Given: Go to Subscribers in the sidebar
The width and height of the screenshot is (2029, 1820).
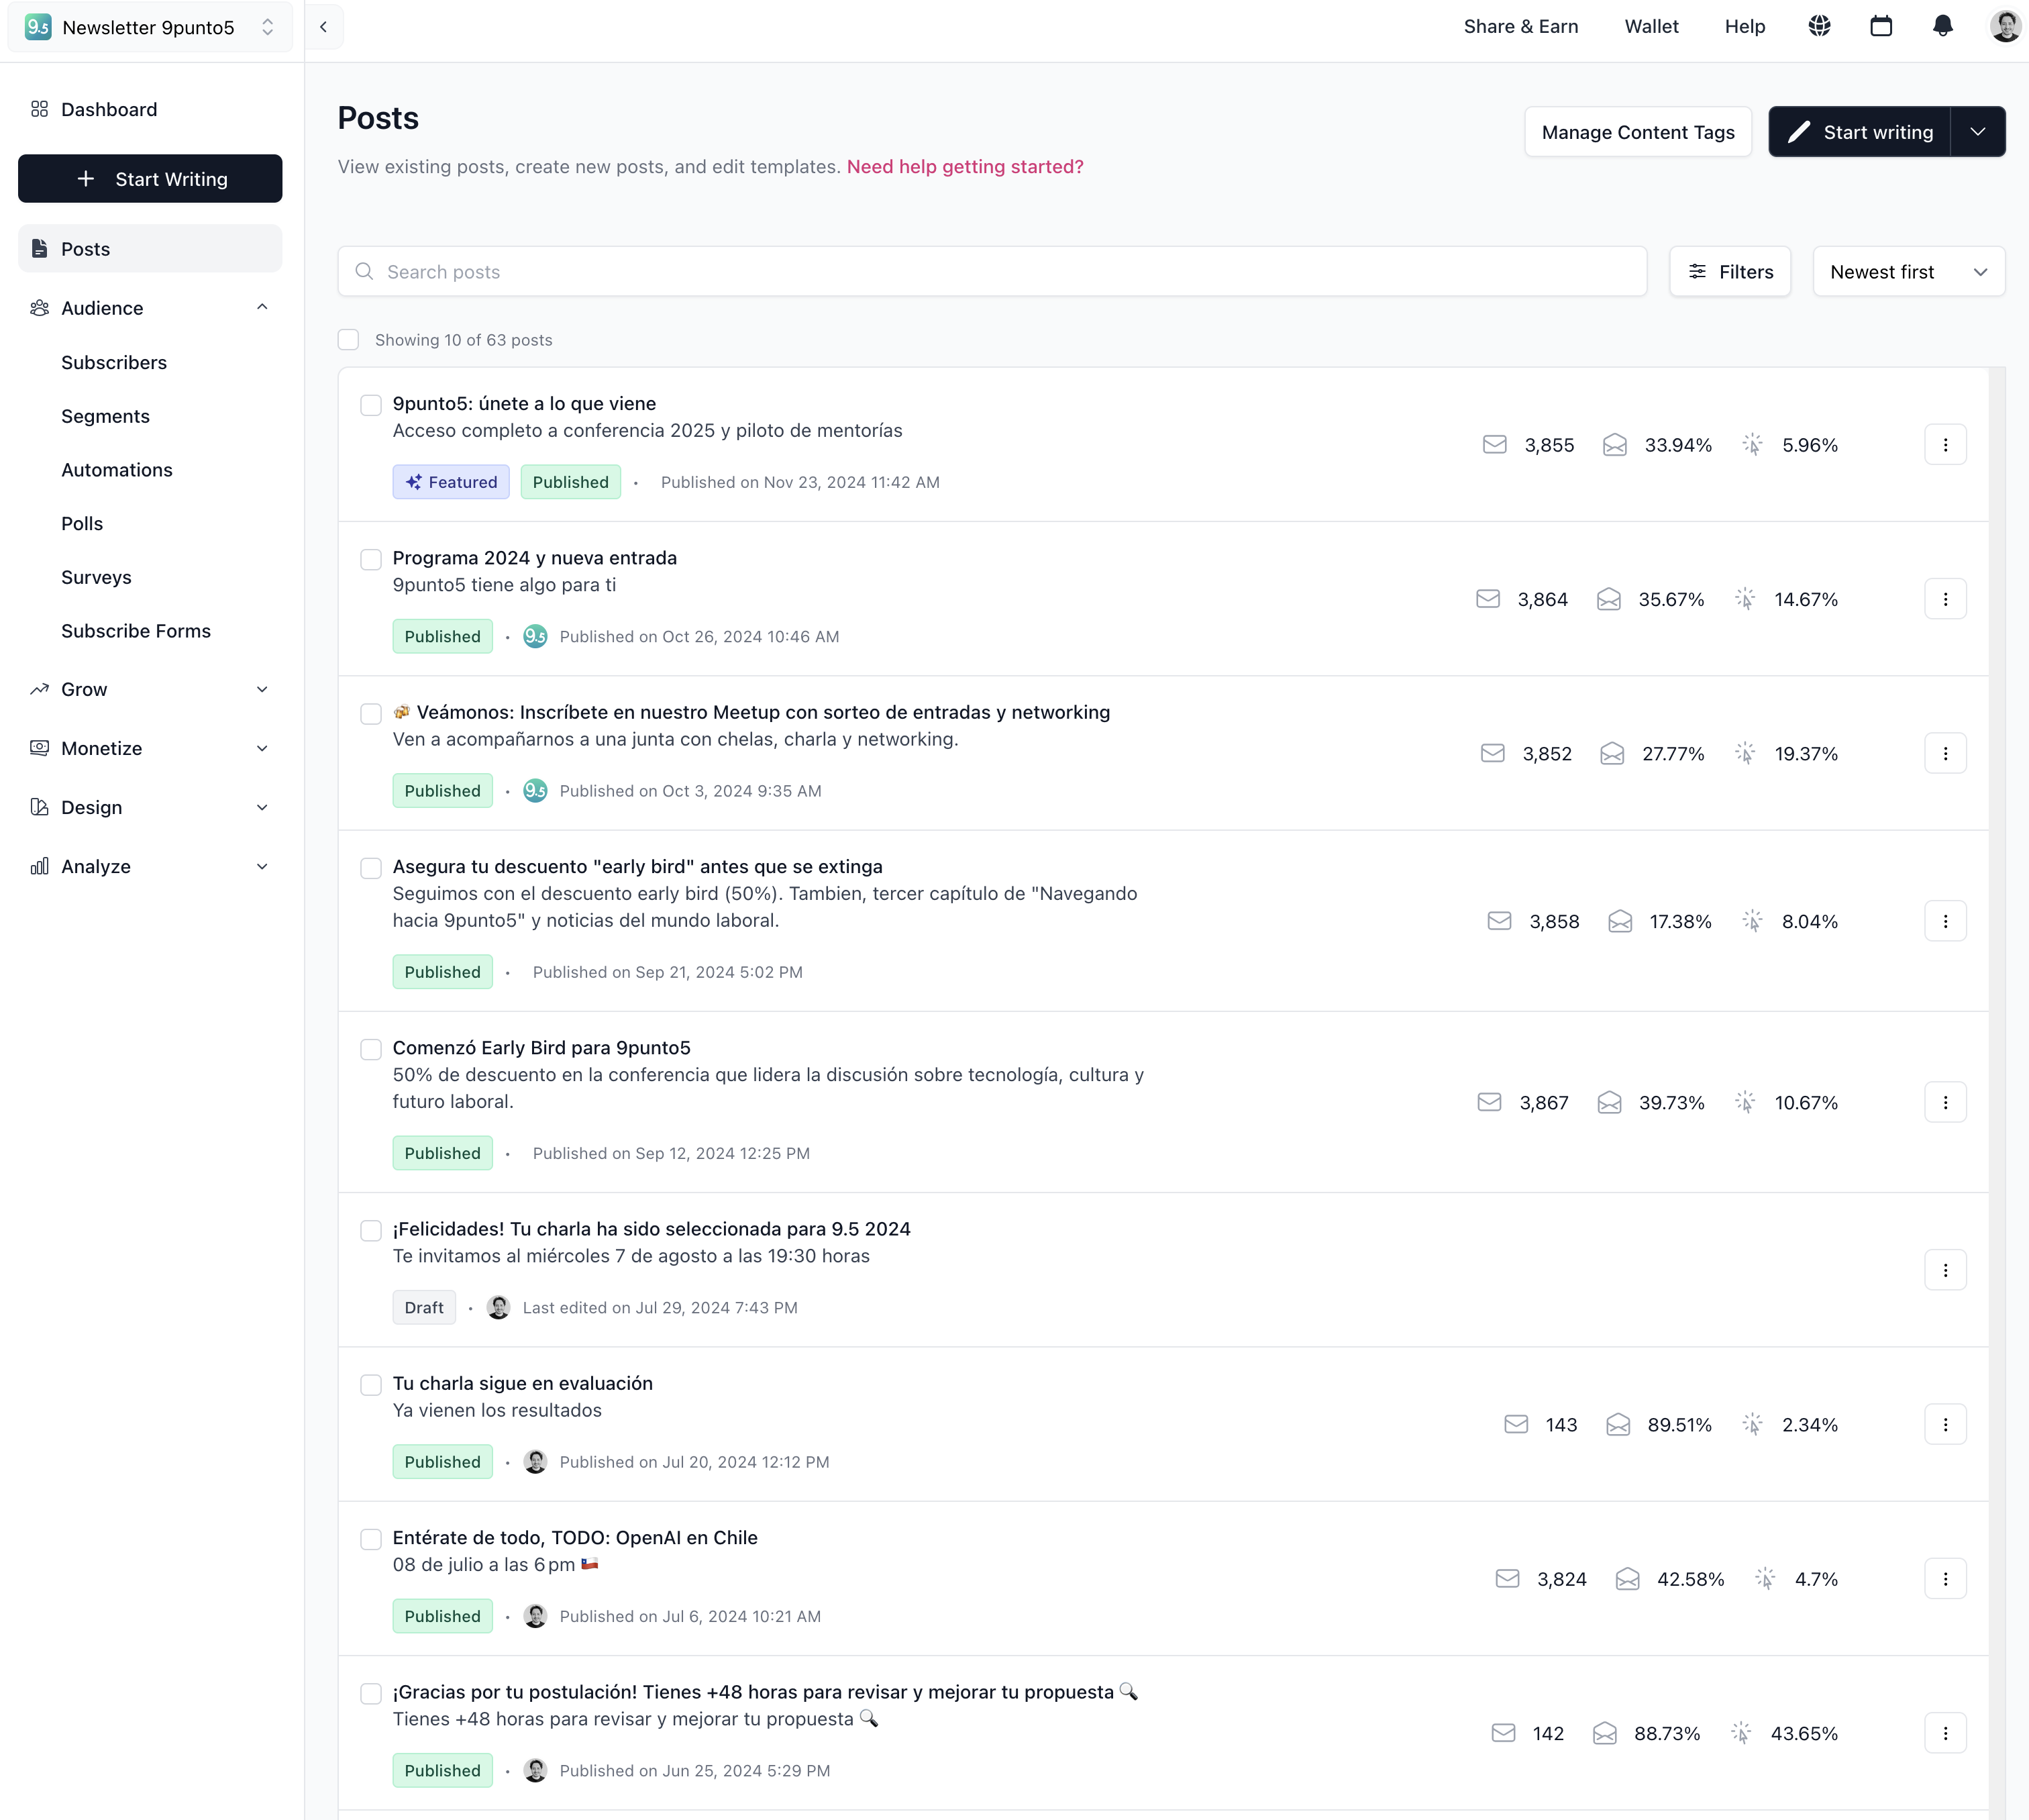Looking at the screenshot, I should (x=114, y=363).
